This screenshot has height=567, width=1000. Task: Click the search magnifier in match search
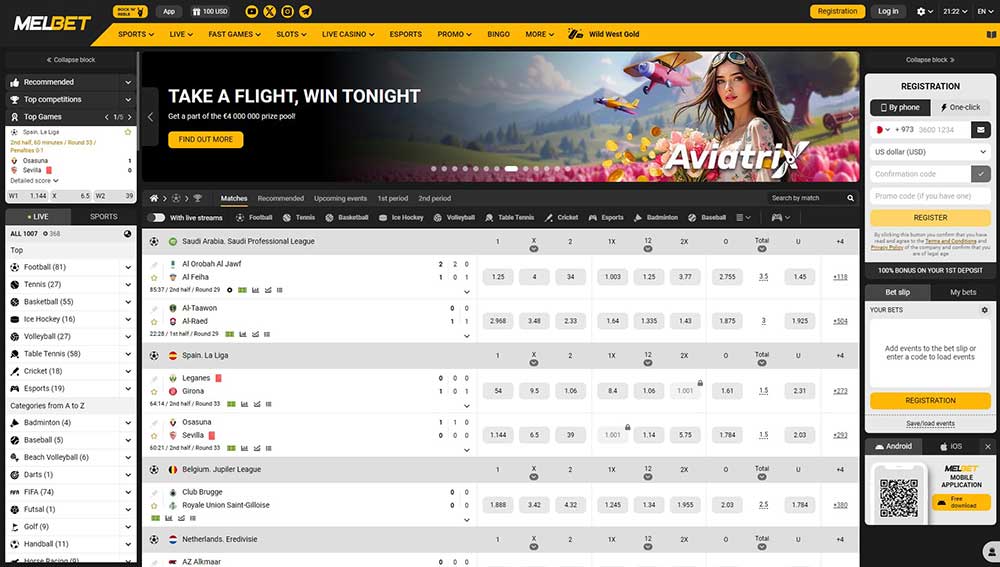850,198
